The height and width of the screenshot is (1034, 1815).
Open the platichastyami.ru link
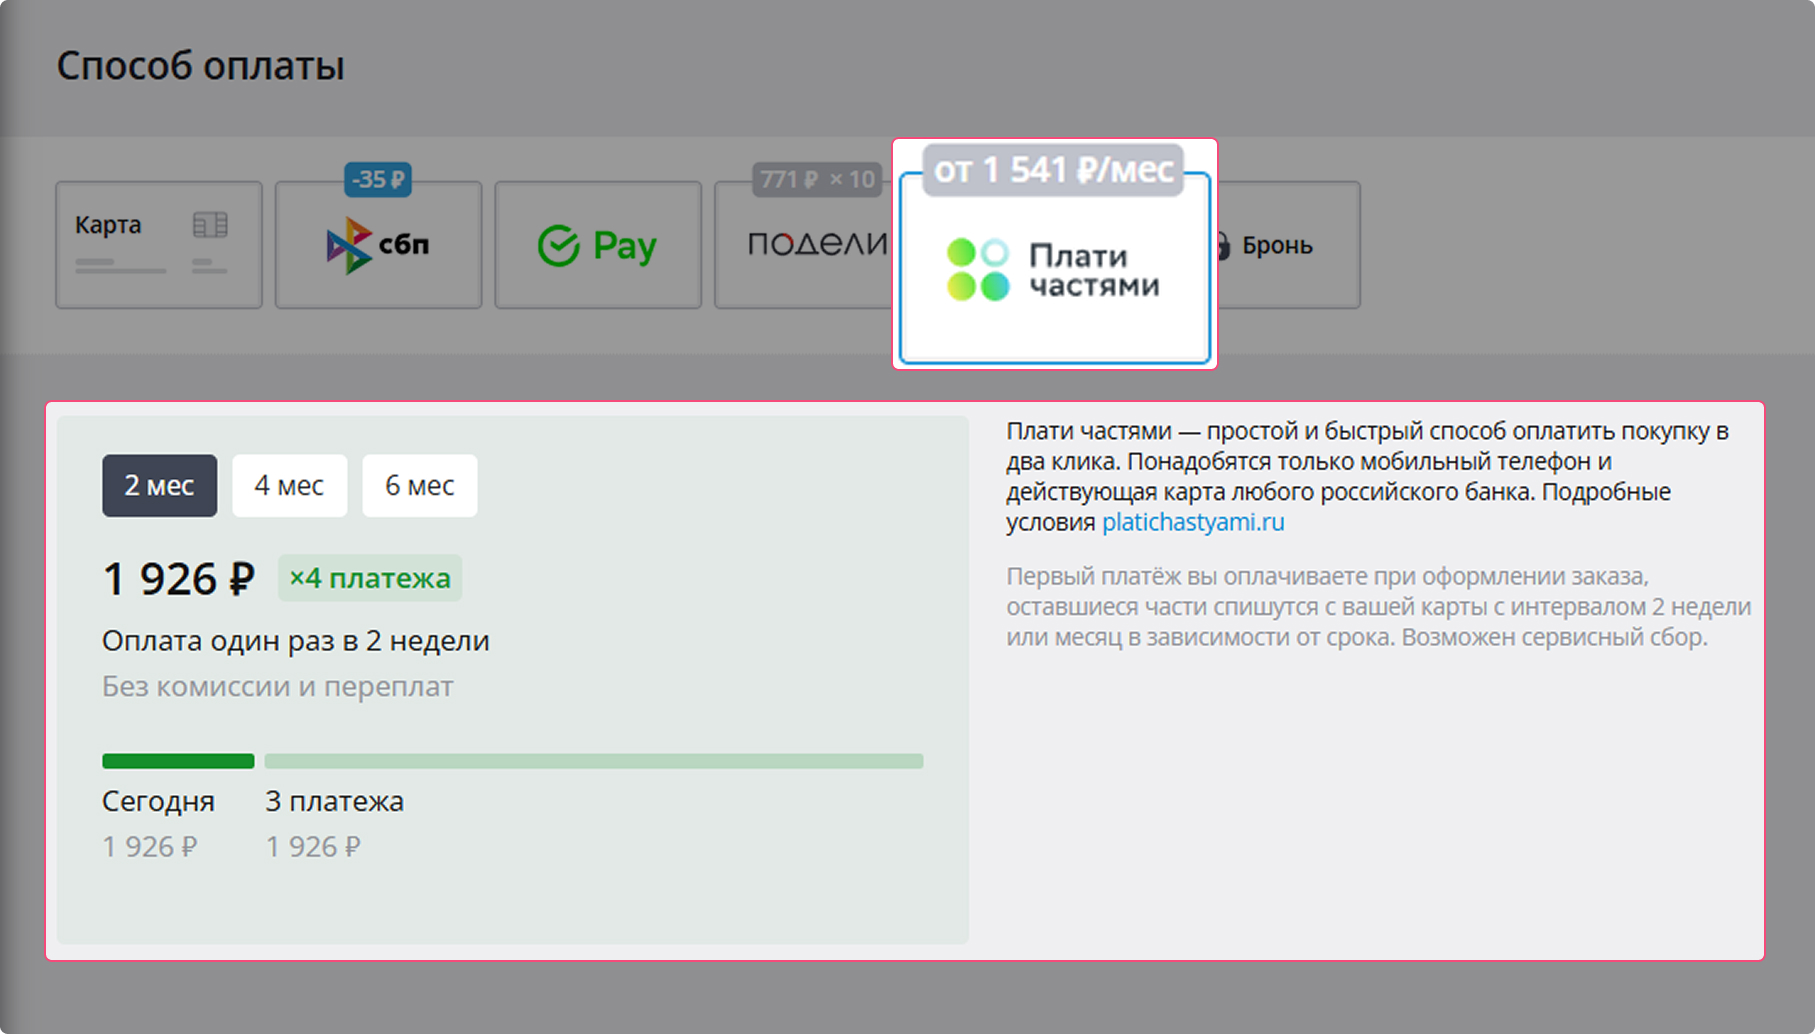pyautogui.click(x=1192, y=522)
